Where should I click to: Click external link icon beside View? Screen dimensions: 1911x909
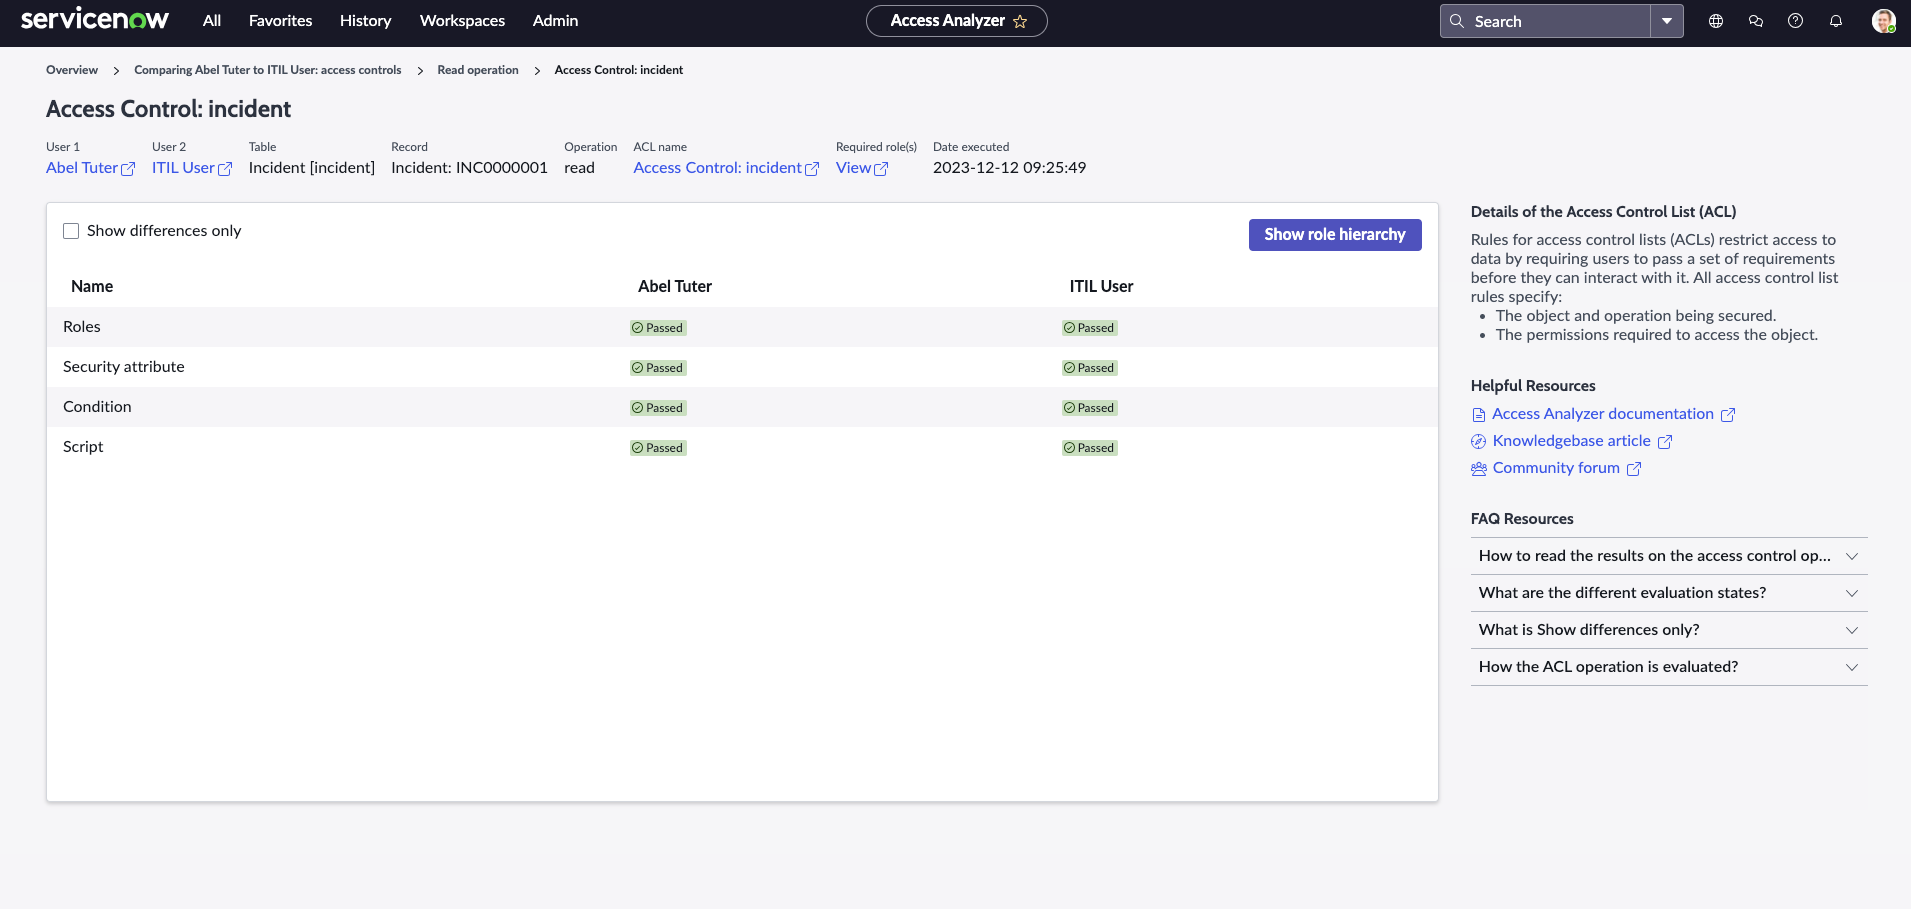881,169
